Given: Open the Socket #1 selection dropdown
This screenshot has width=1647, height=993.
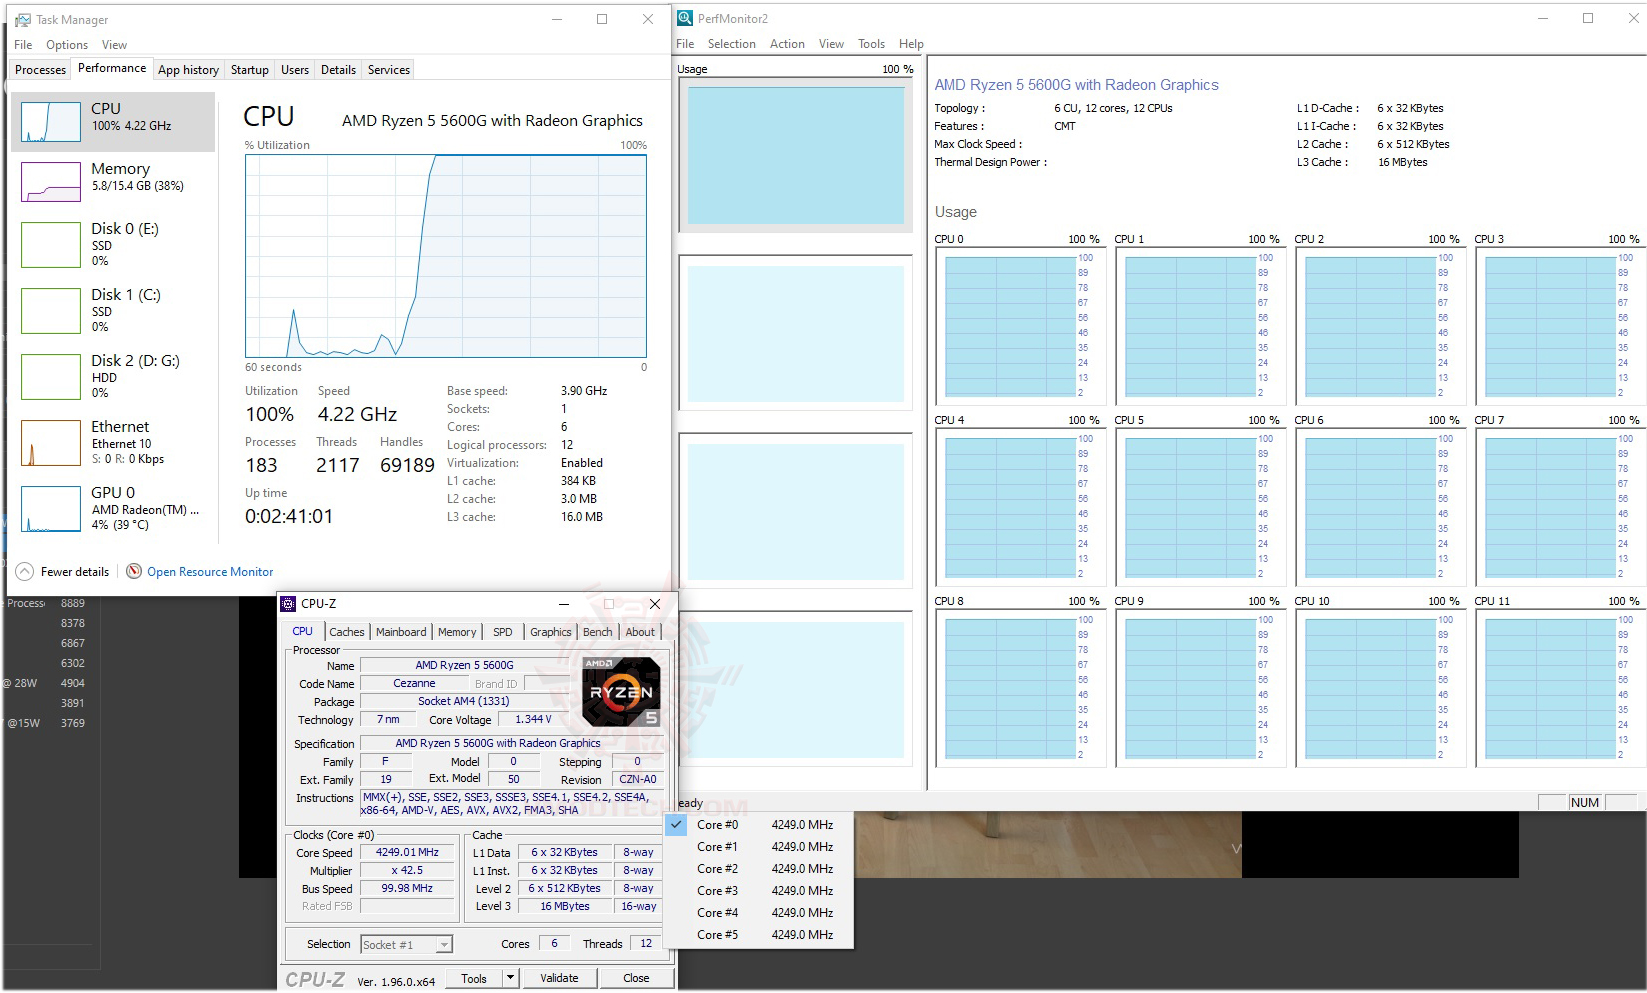Looking at the screenshot, I should (x=406, y=944).
